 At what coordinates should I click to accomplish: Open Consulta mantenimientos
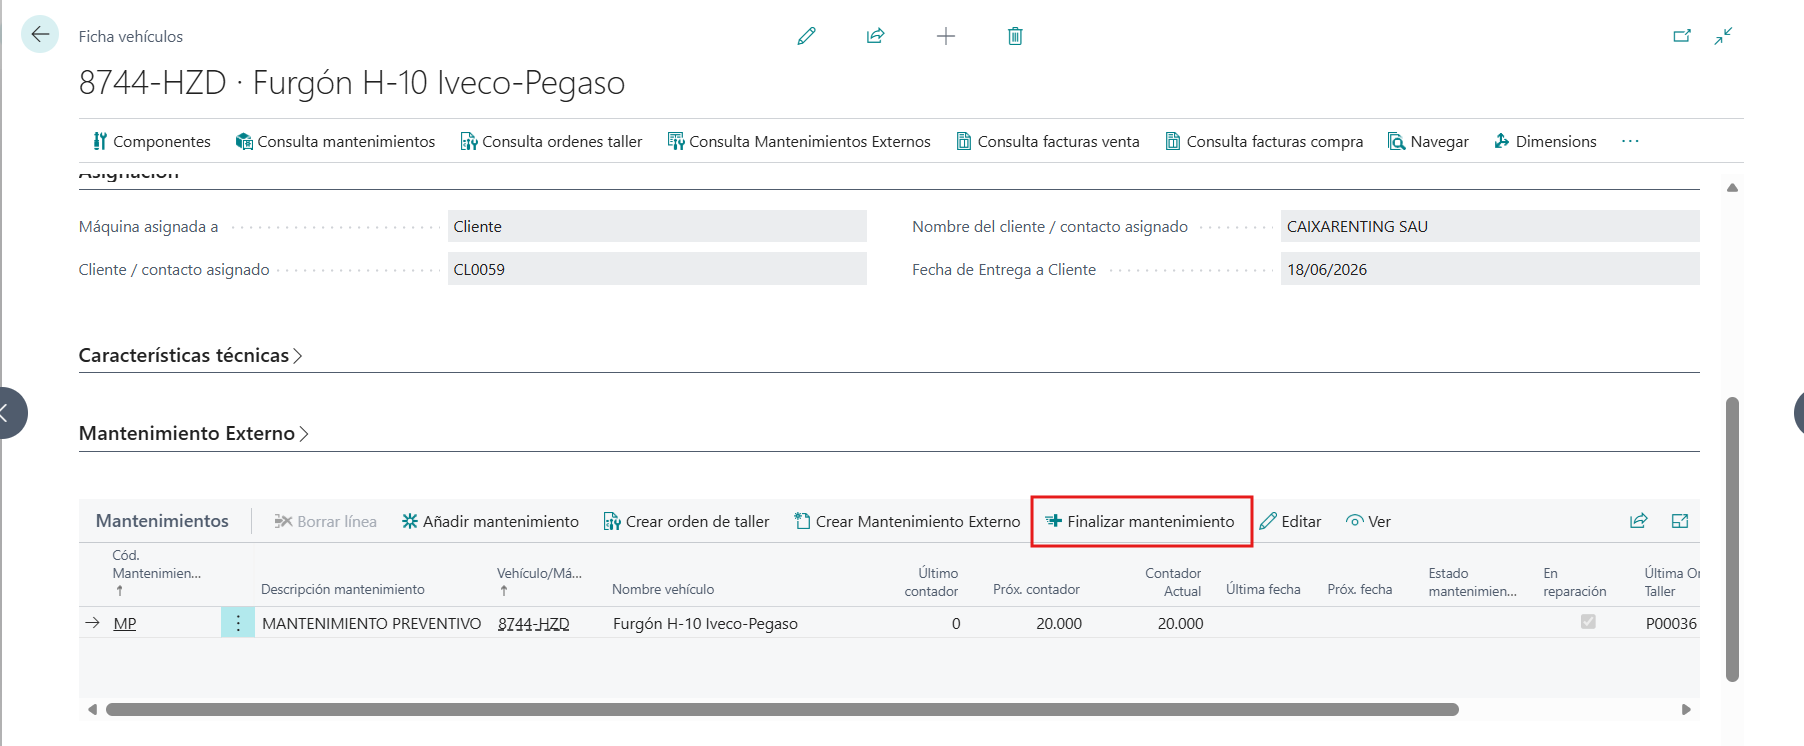tap(336, 141)
